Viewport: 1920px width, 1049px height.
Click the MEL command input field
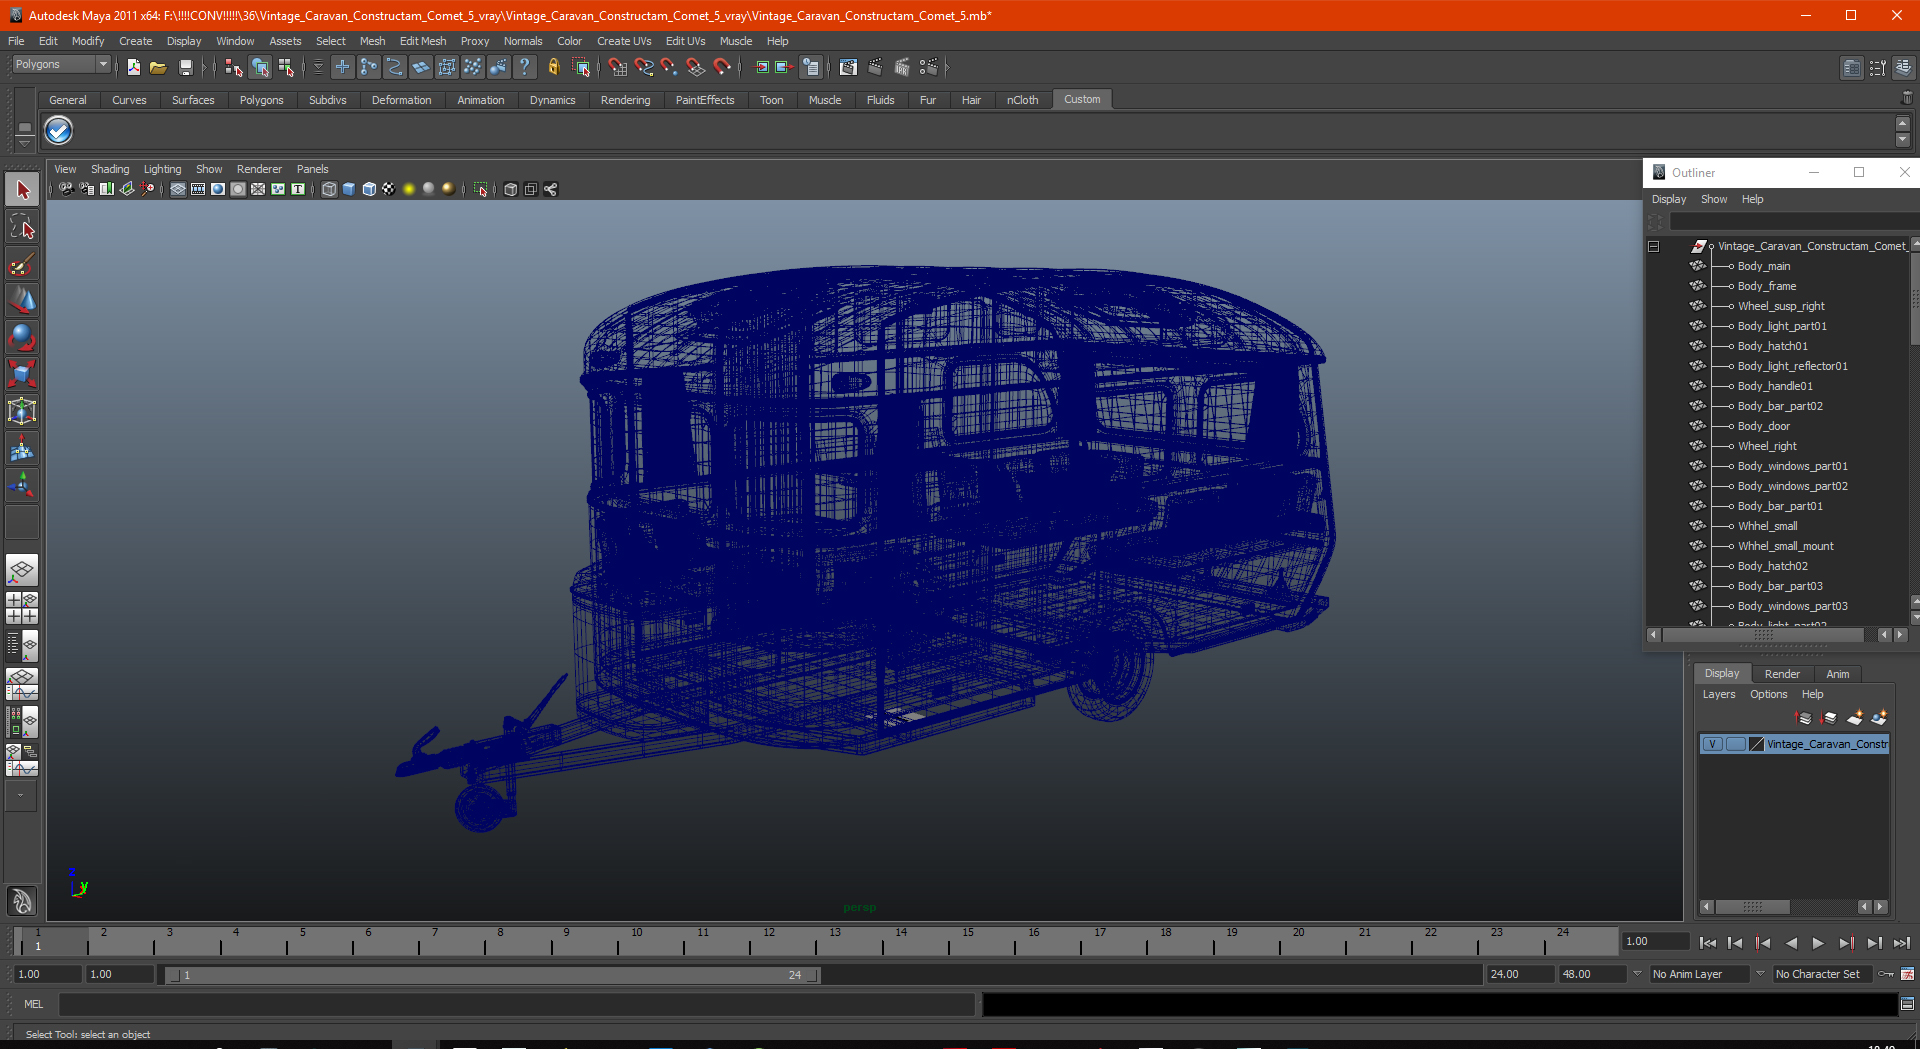pos(516,1004)
